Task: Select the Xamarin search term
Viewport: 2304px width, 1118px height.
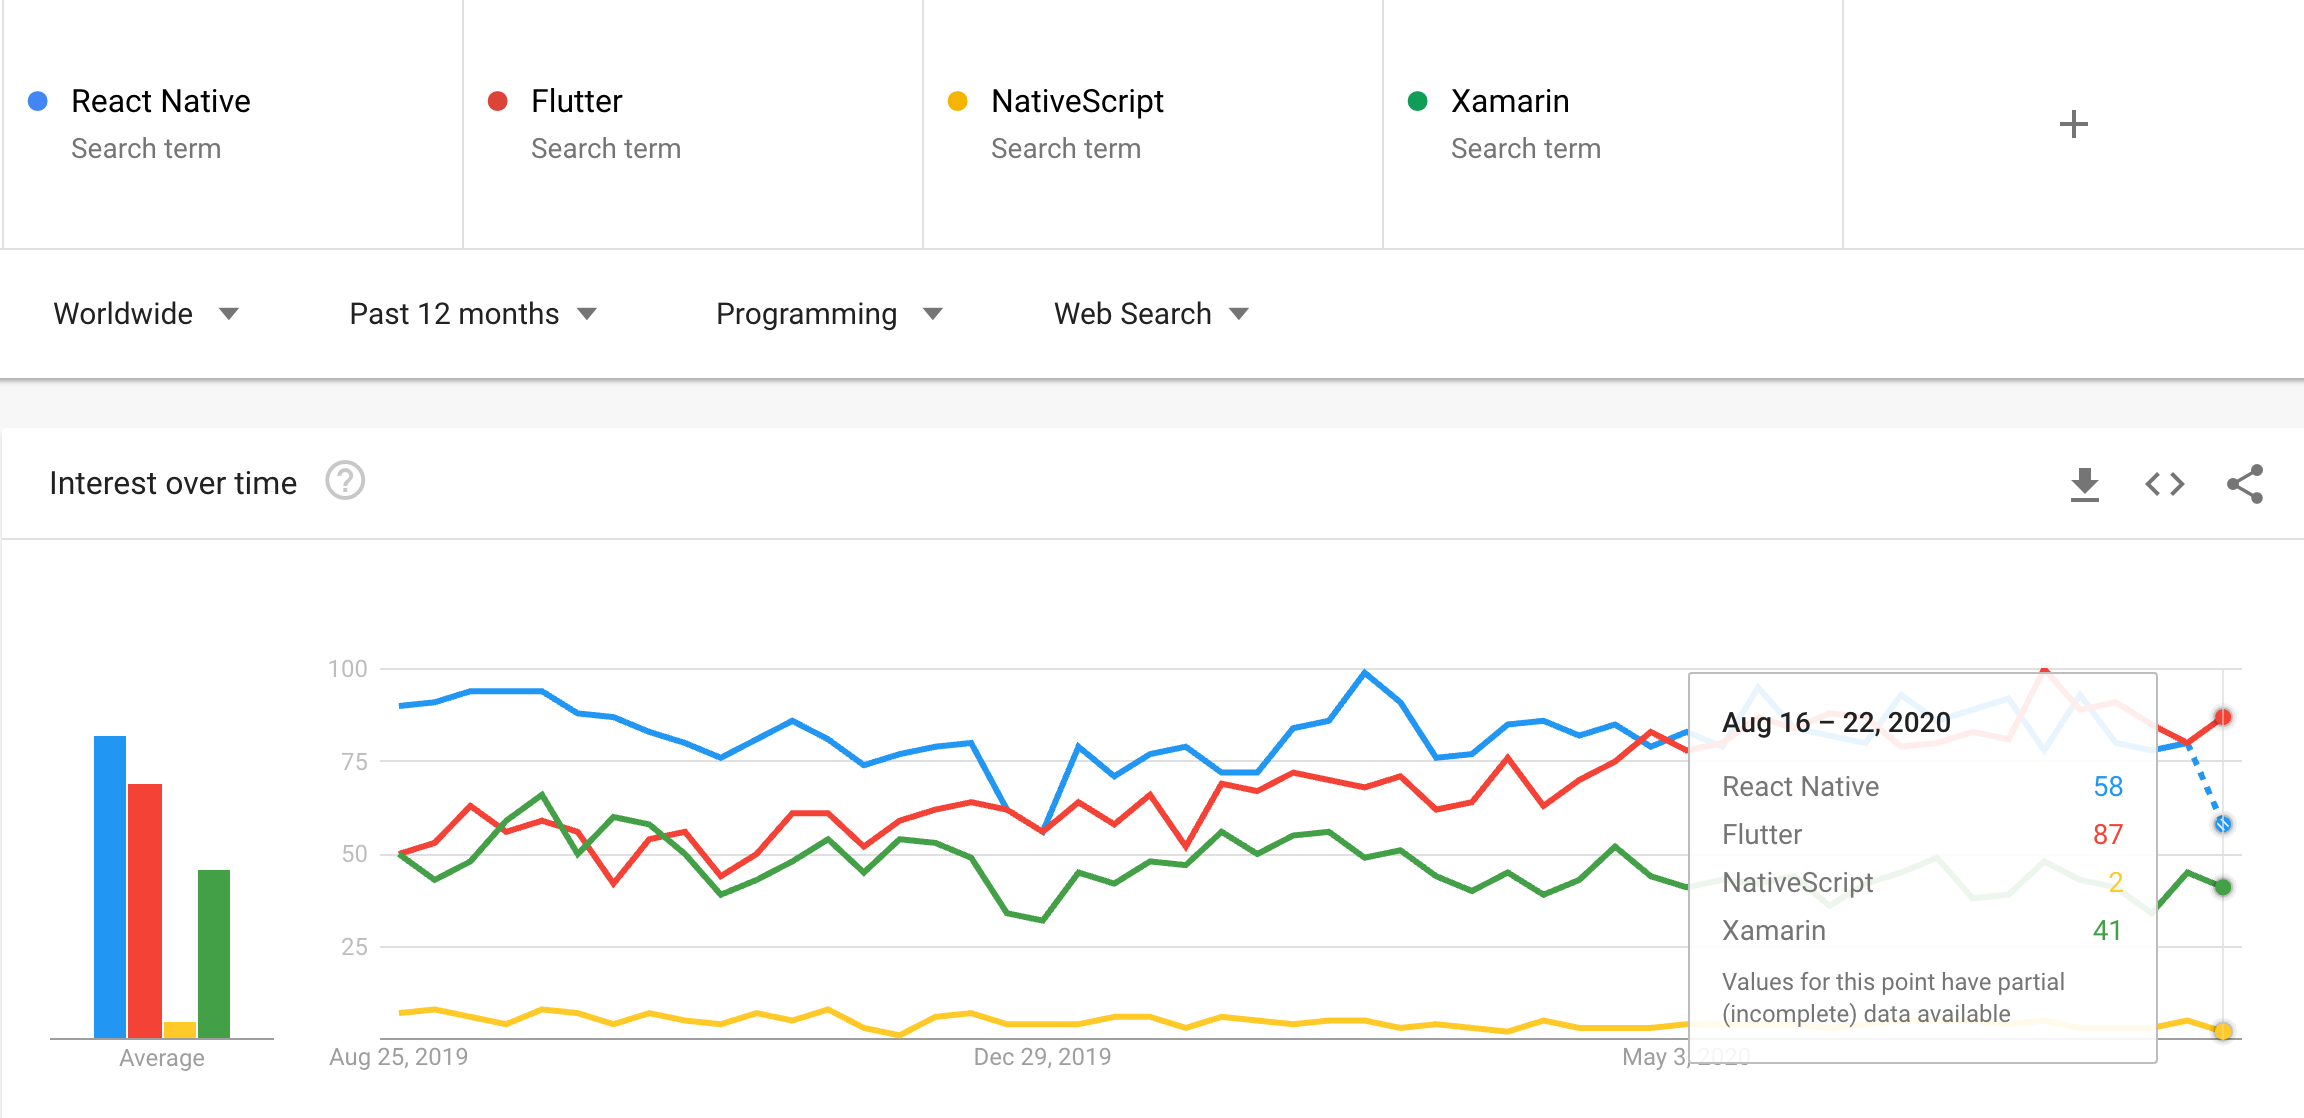Action: coord(1613,124)
